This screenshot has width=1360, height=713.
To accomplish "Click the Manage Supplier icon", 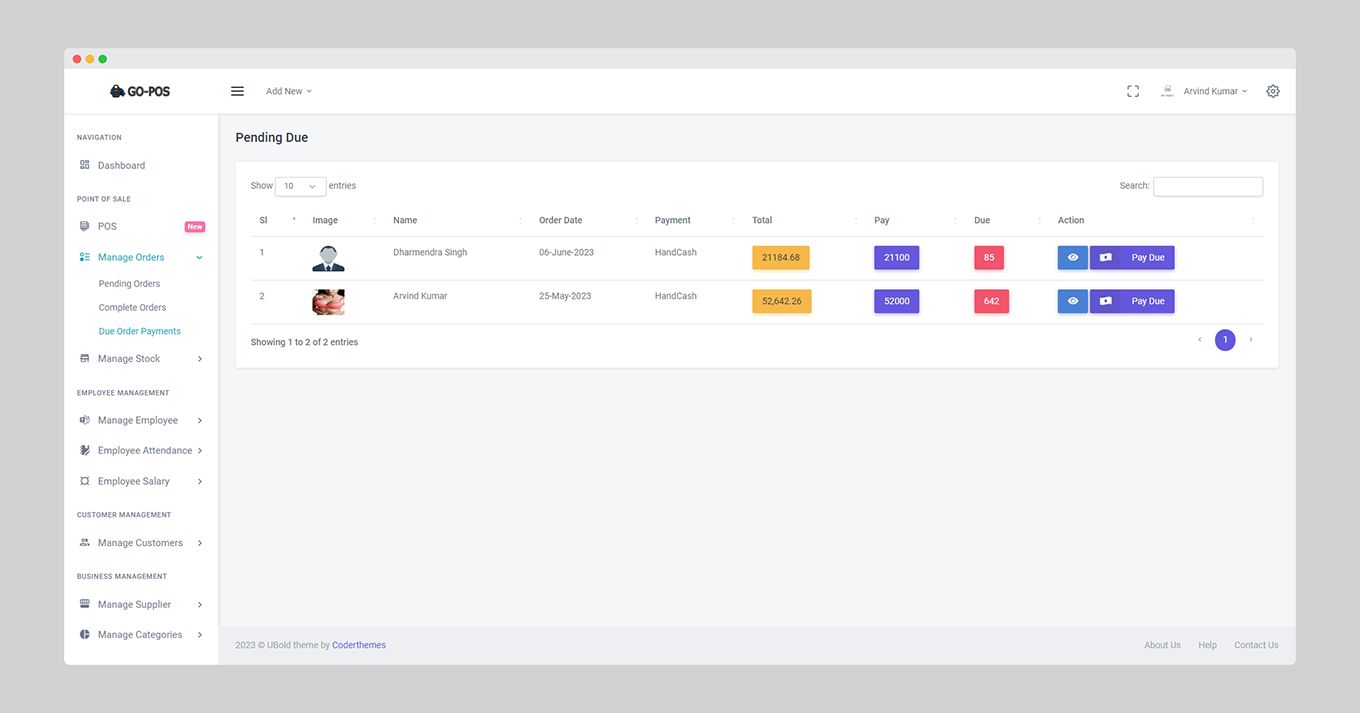I will pyautogui.click(x=85, y=604).
